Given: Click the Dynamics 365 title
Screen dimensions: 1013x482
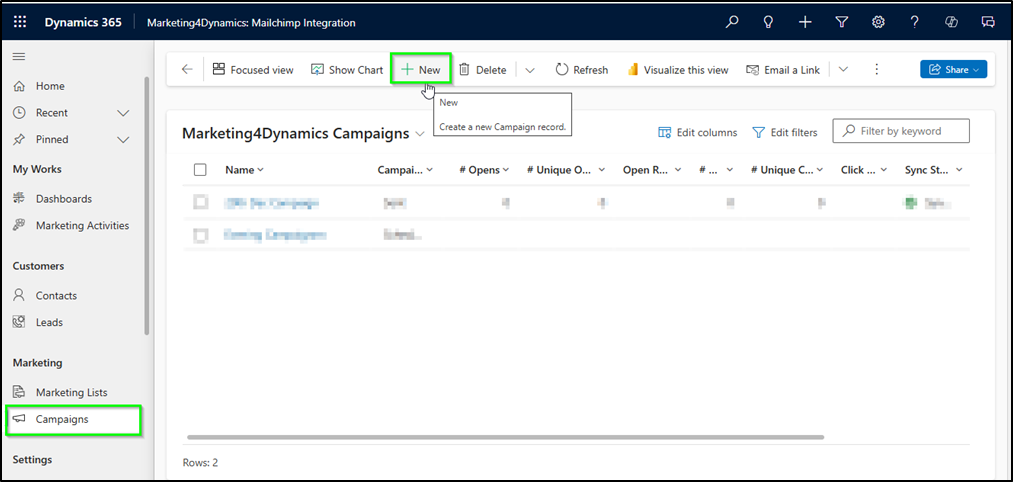Looking at the screenshot, I should [83, 23].
